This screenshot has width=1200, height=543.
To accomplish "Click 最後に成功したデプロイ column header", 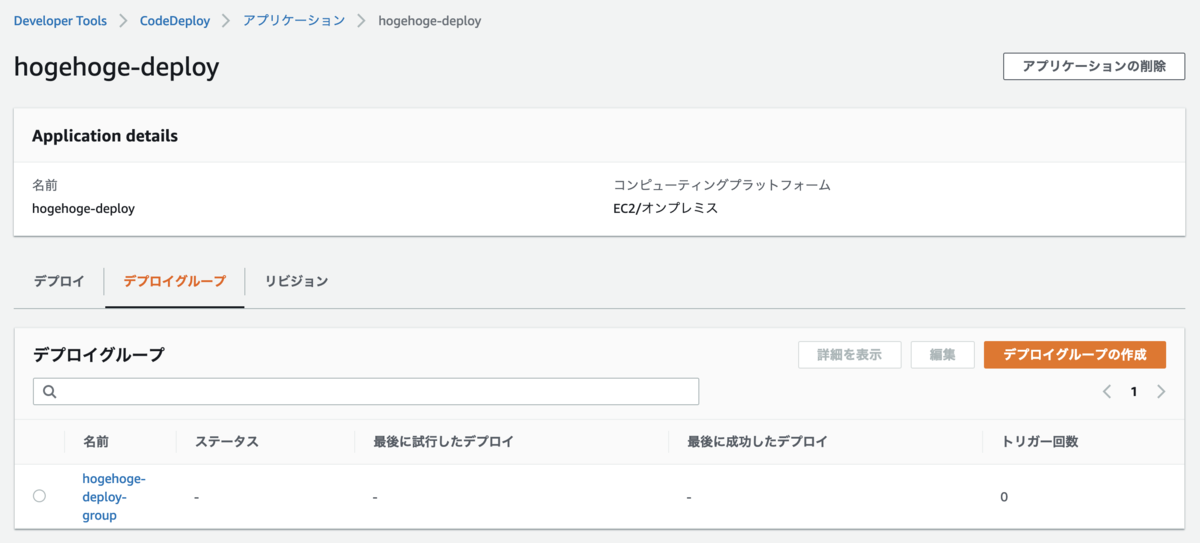I will pos(757,441).
